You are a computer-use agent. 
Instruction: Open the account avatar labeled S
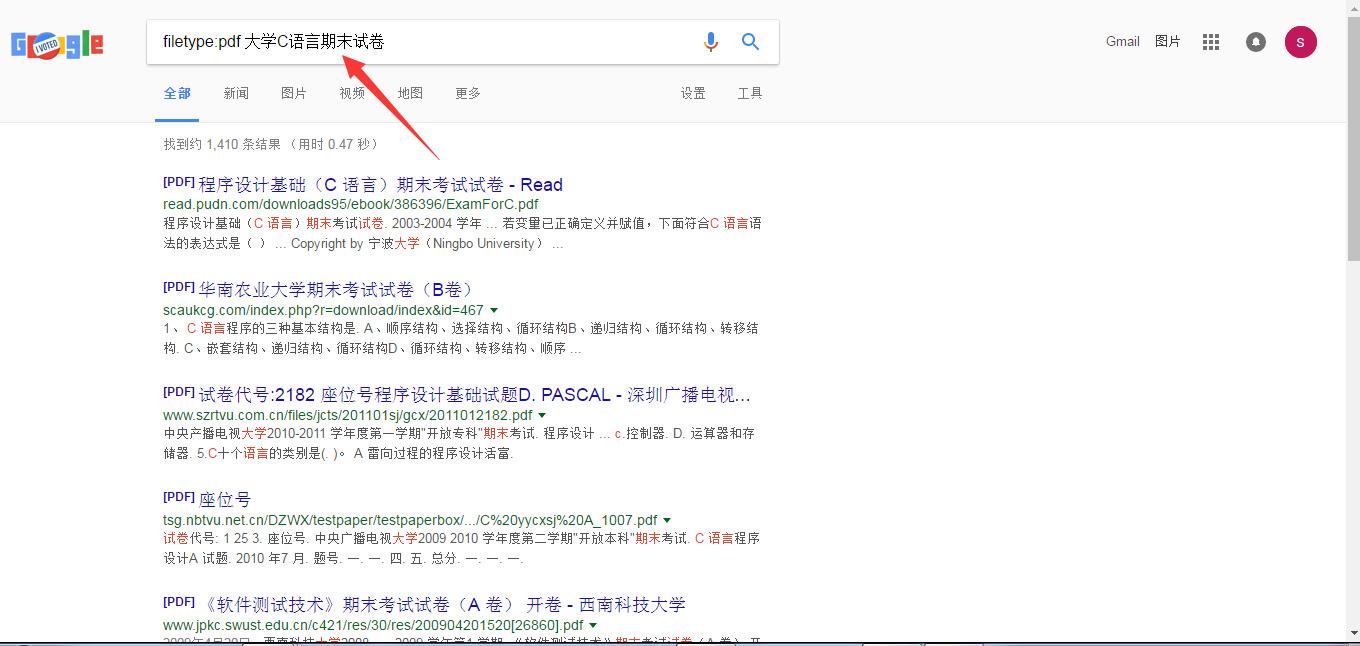pyautogui.click(x=1300, y=42)
